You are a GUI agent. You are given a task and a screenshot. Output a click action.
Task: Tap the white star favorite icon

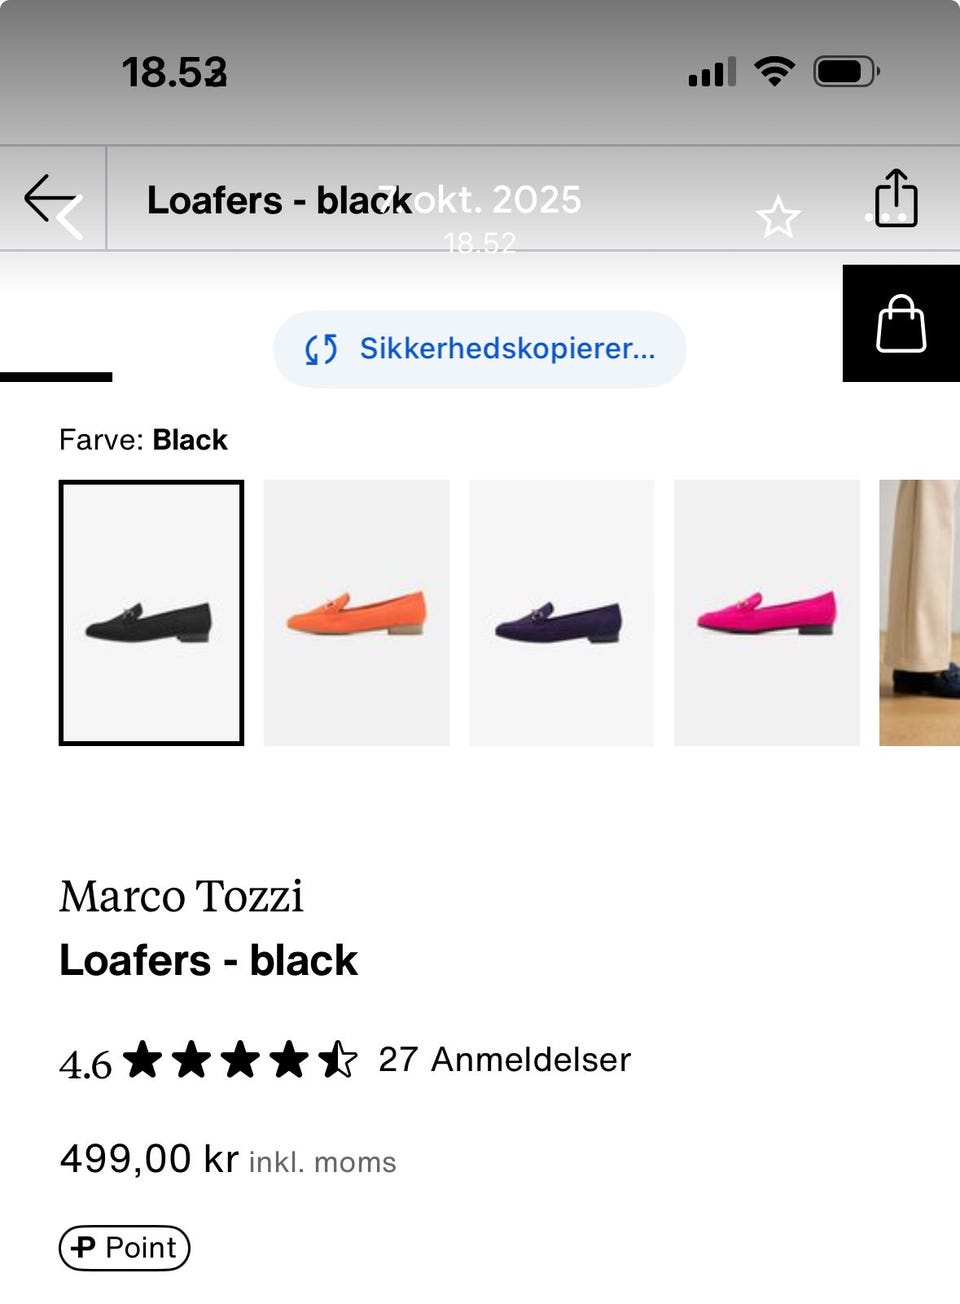(777, 217)
